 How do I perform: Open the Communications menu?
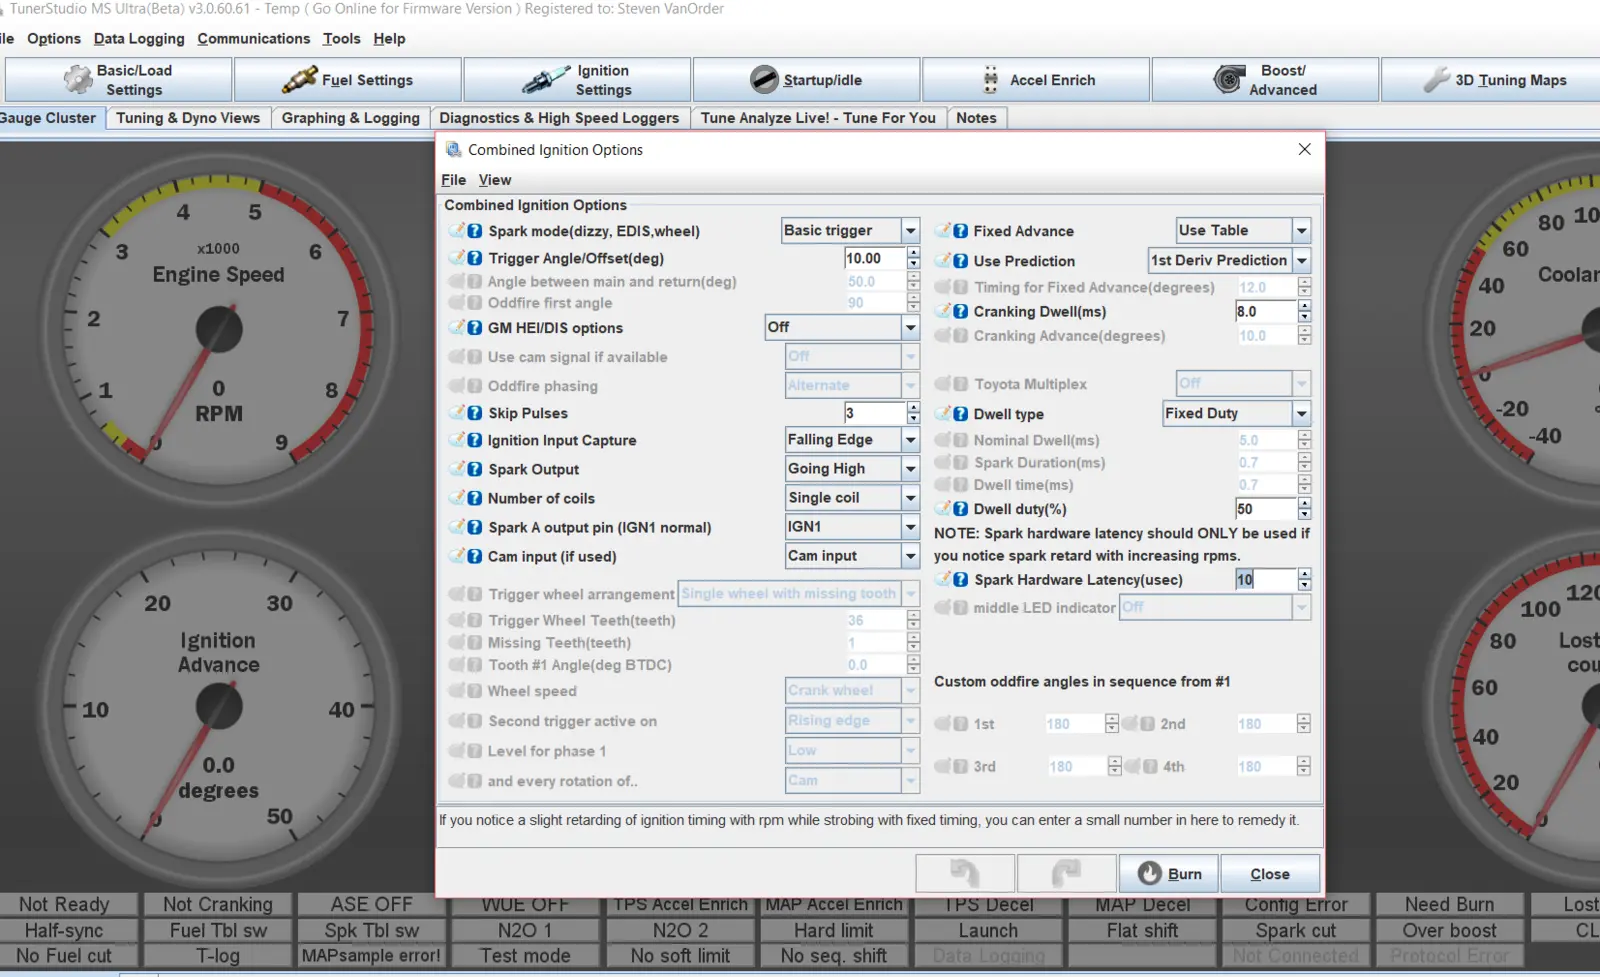[254, 39]
